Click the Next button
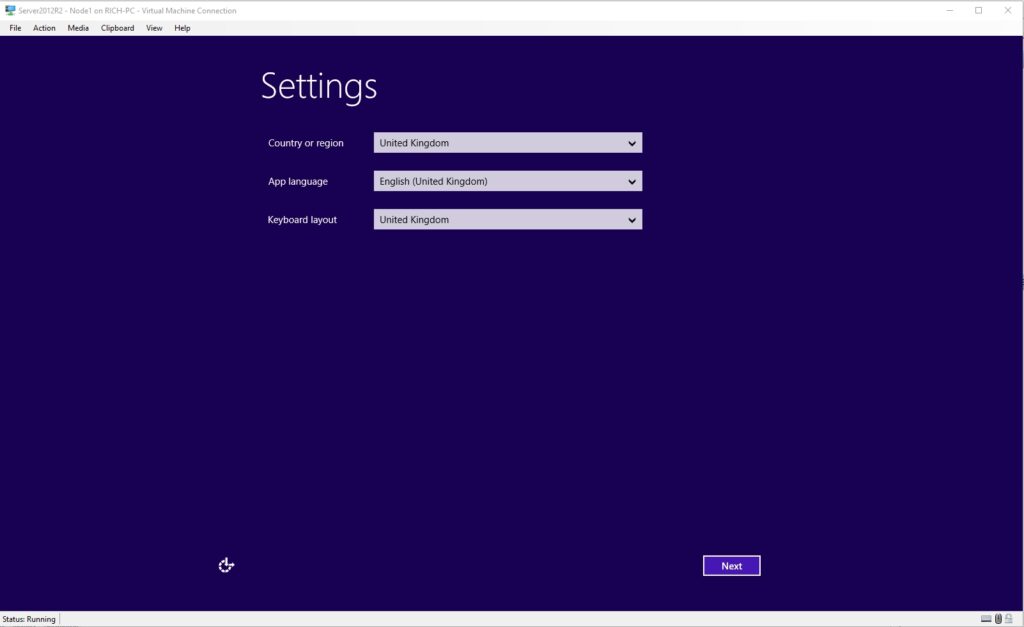 tap(731, 565)
